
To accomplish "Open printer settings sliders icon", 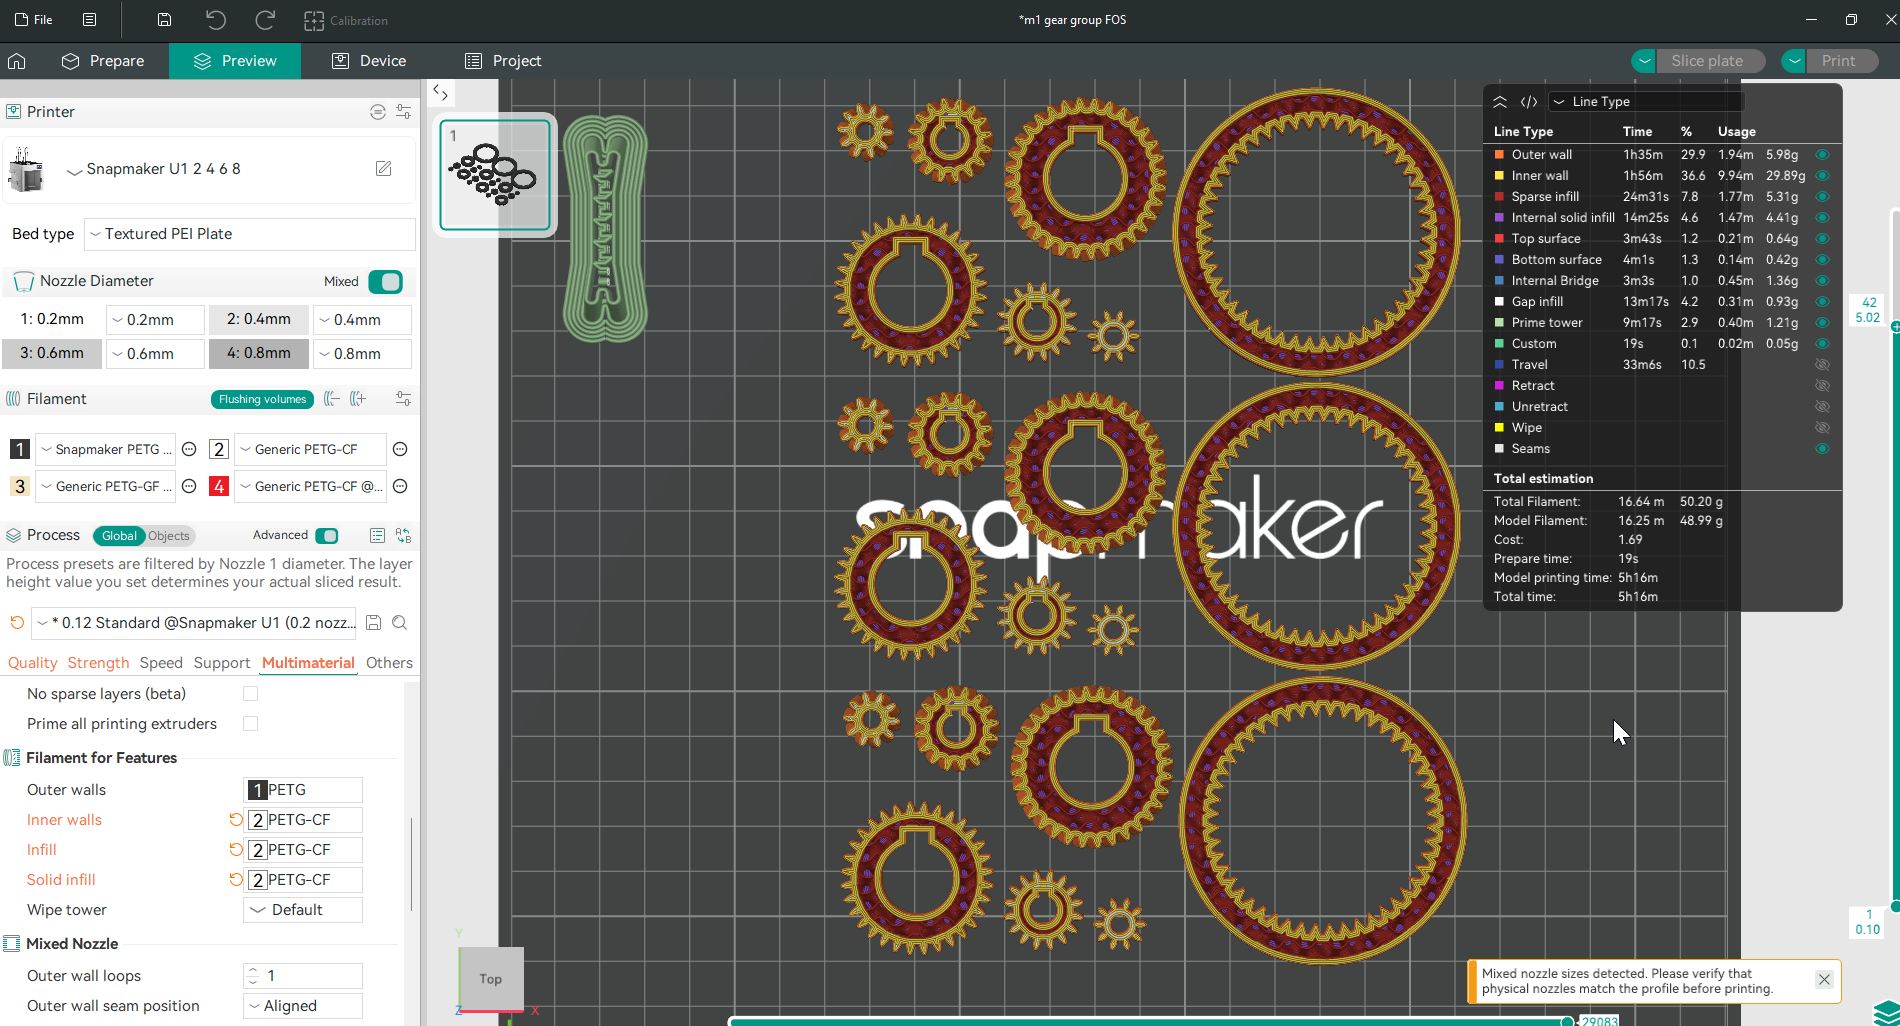I will (404, 112).
